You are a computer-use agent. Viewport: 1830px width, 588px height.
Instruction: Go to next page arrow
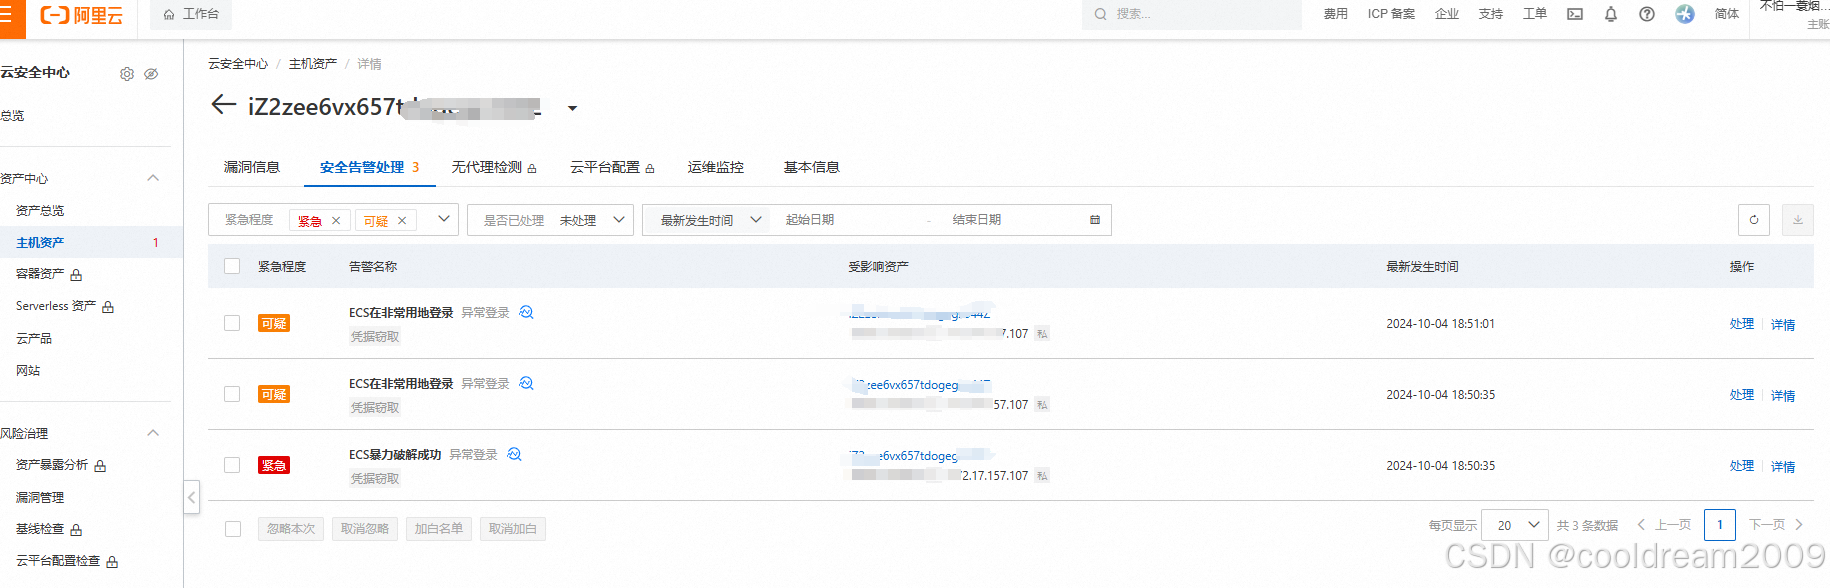(1799, 524)
